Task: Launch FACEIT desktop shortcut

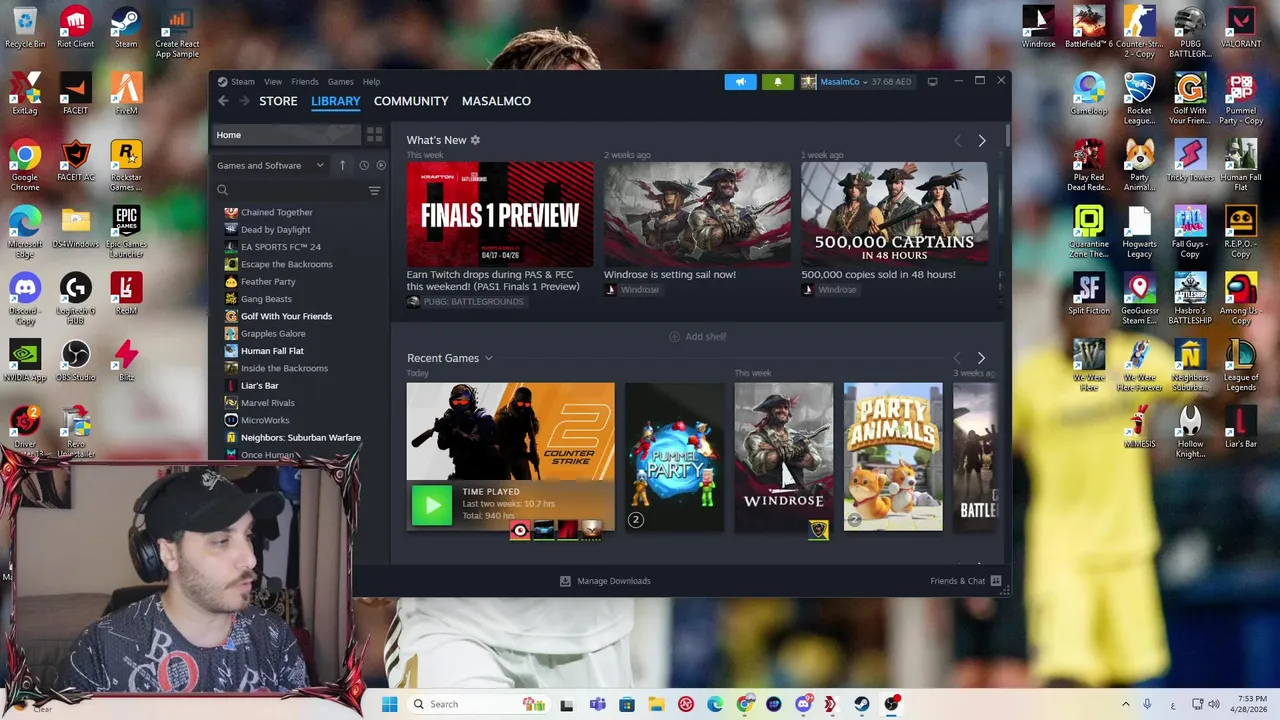Action: [x=75, y=95]
